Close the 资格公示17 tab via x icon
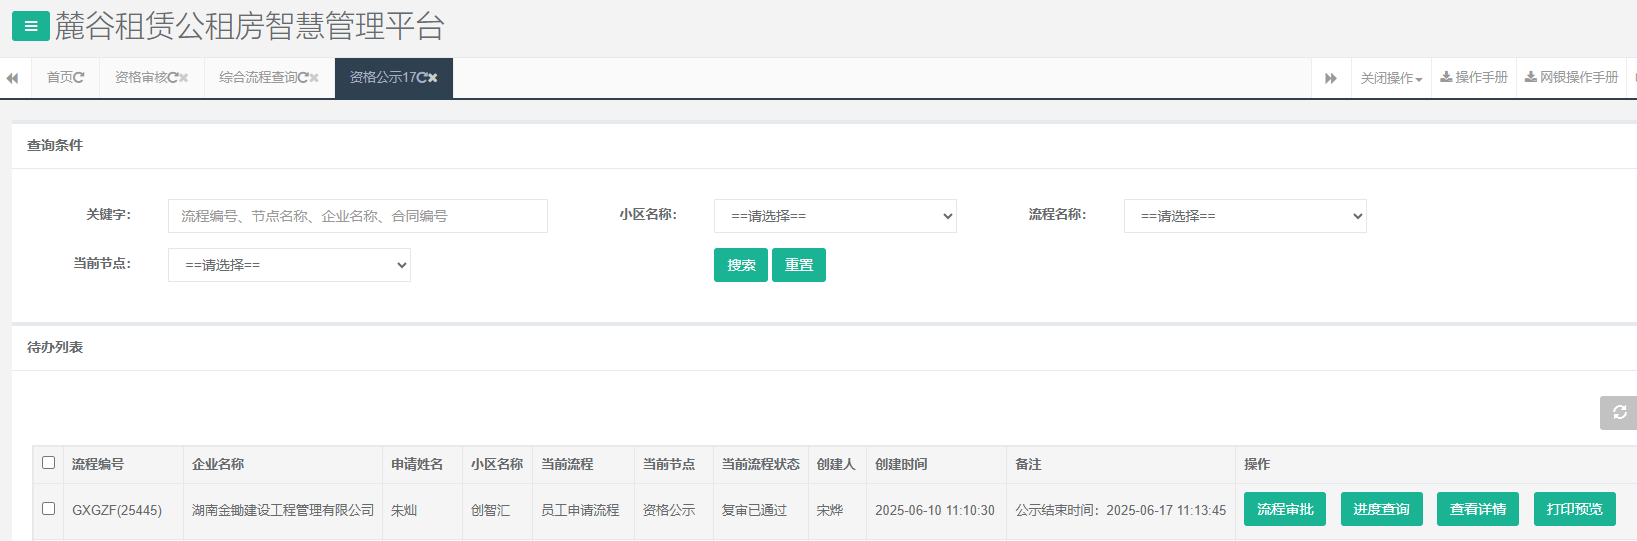The height and width of the screenshot is (541, 1637). [433, 78]
